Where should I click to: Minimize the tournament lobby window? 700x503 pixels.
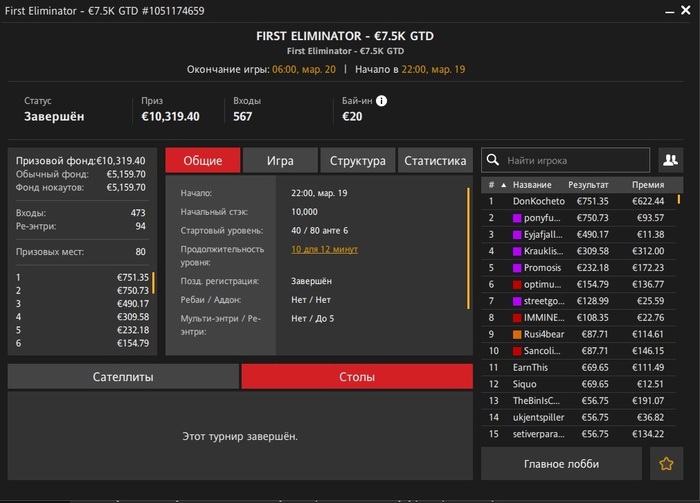(x=669, y=12)
